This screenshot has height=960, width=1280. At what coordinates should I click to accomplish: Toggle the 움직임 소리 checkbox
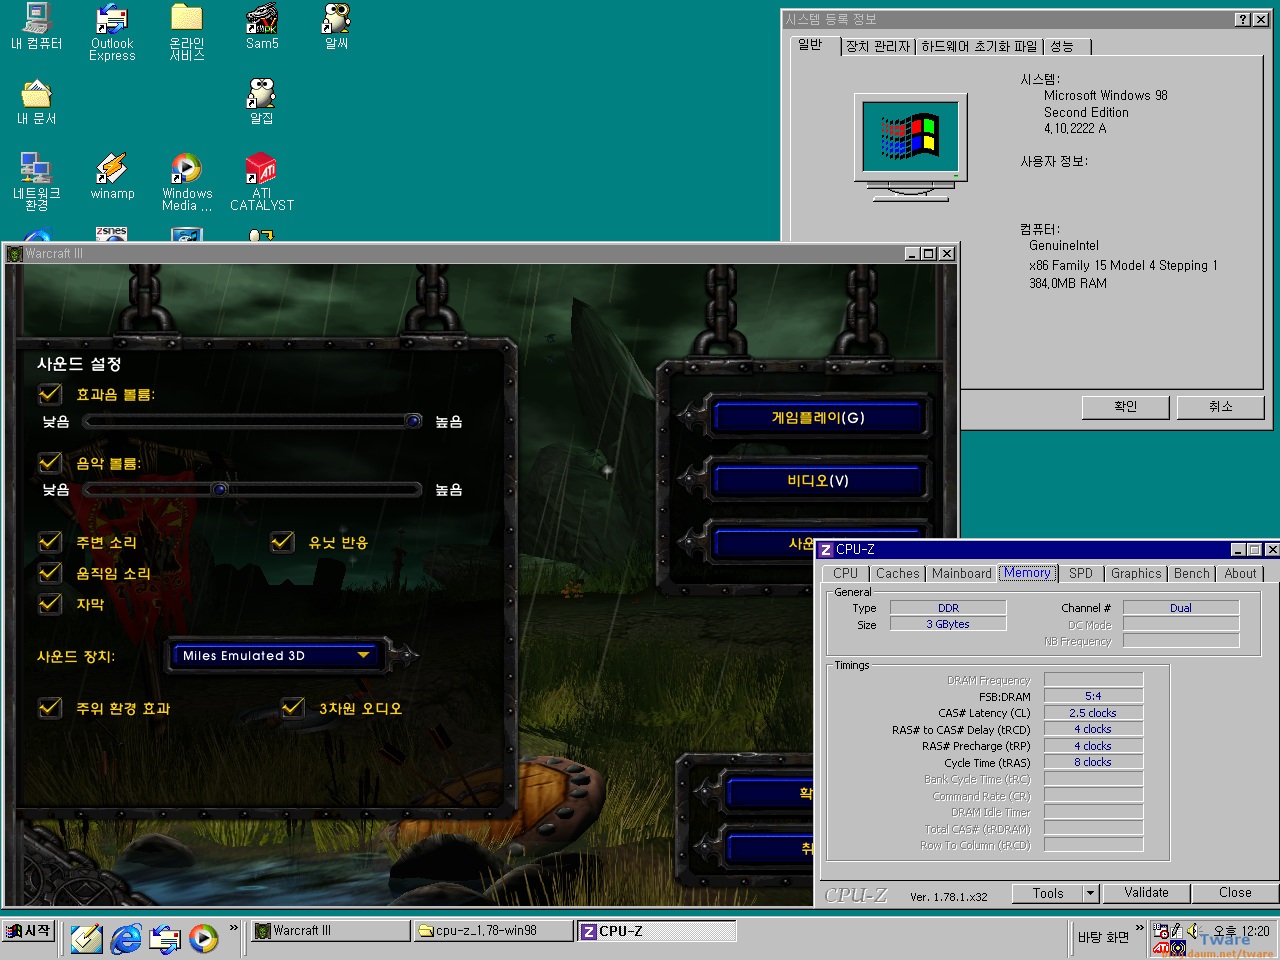tap(50, 573)
